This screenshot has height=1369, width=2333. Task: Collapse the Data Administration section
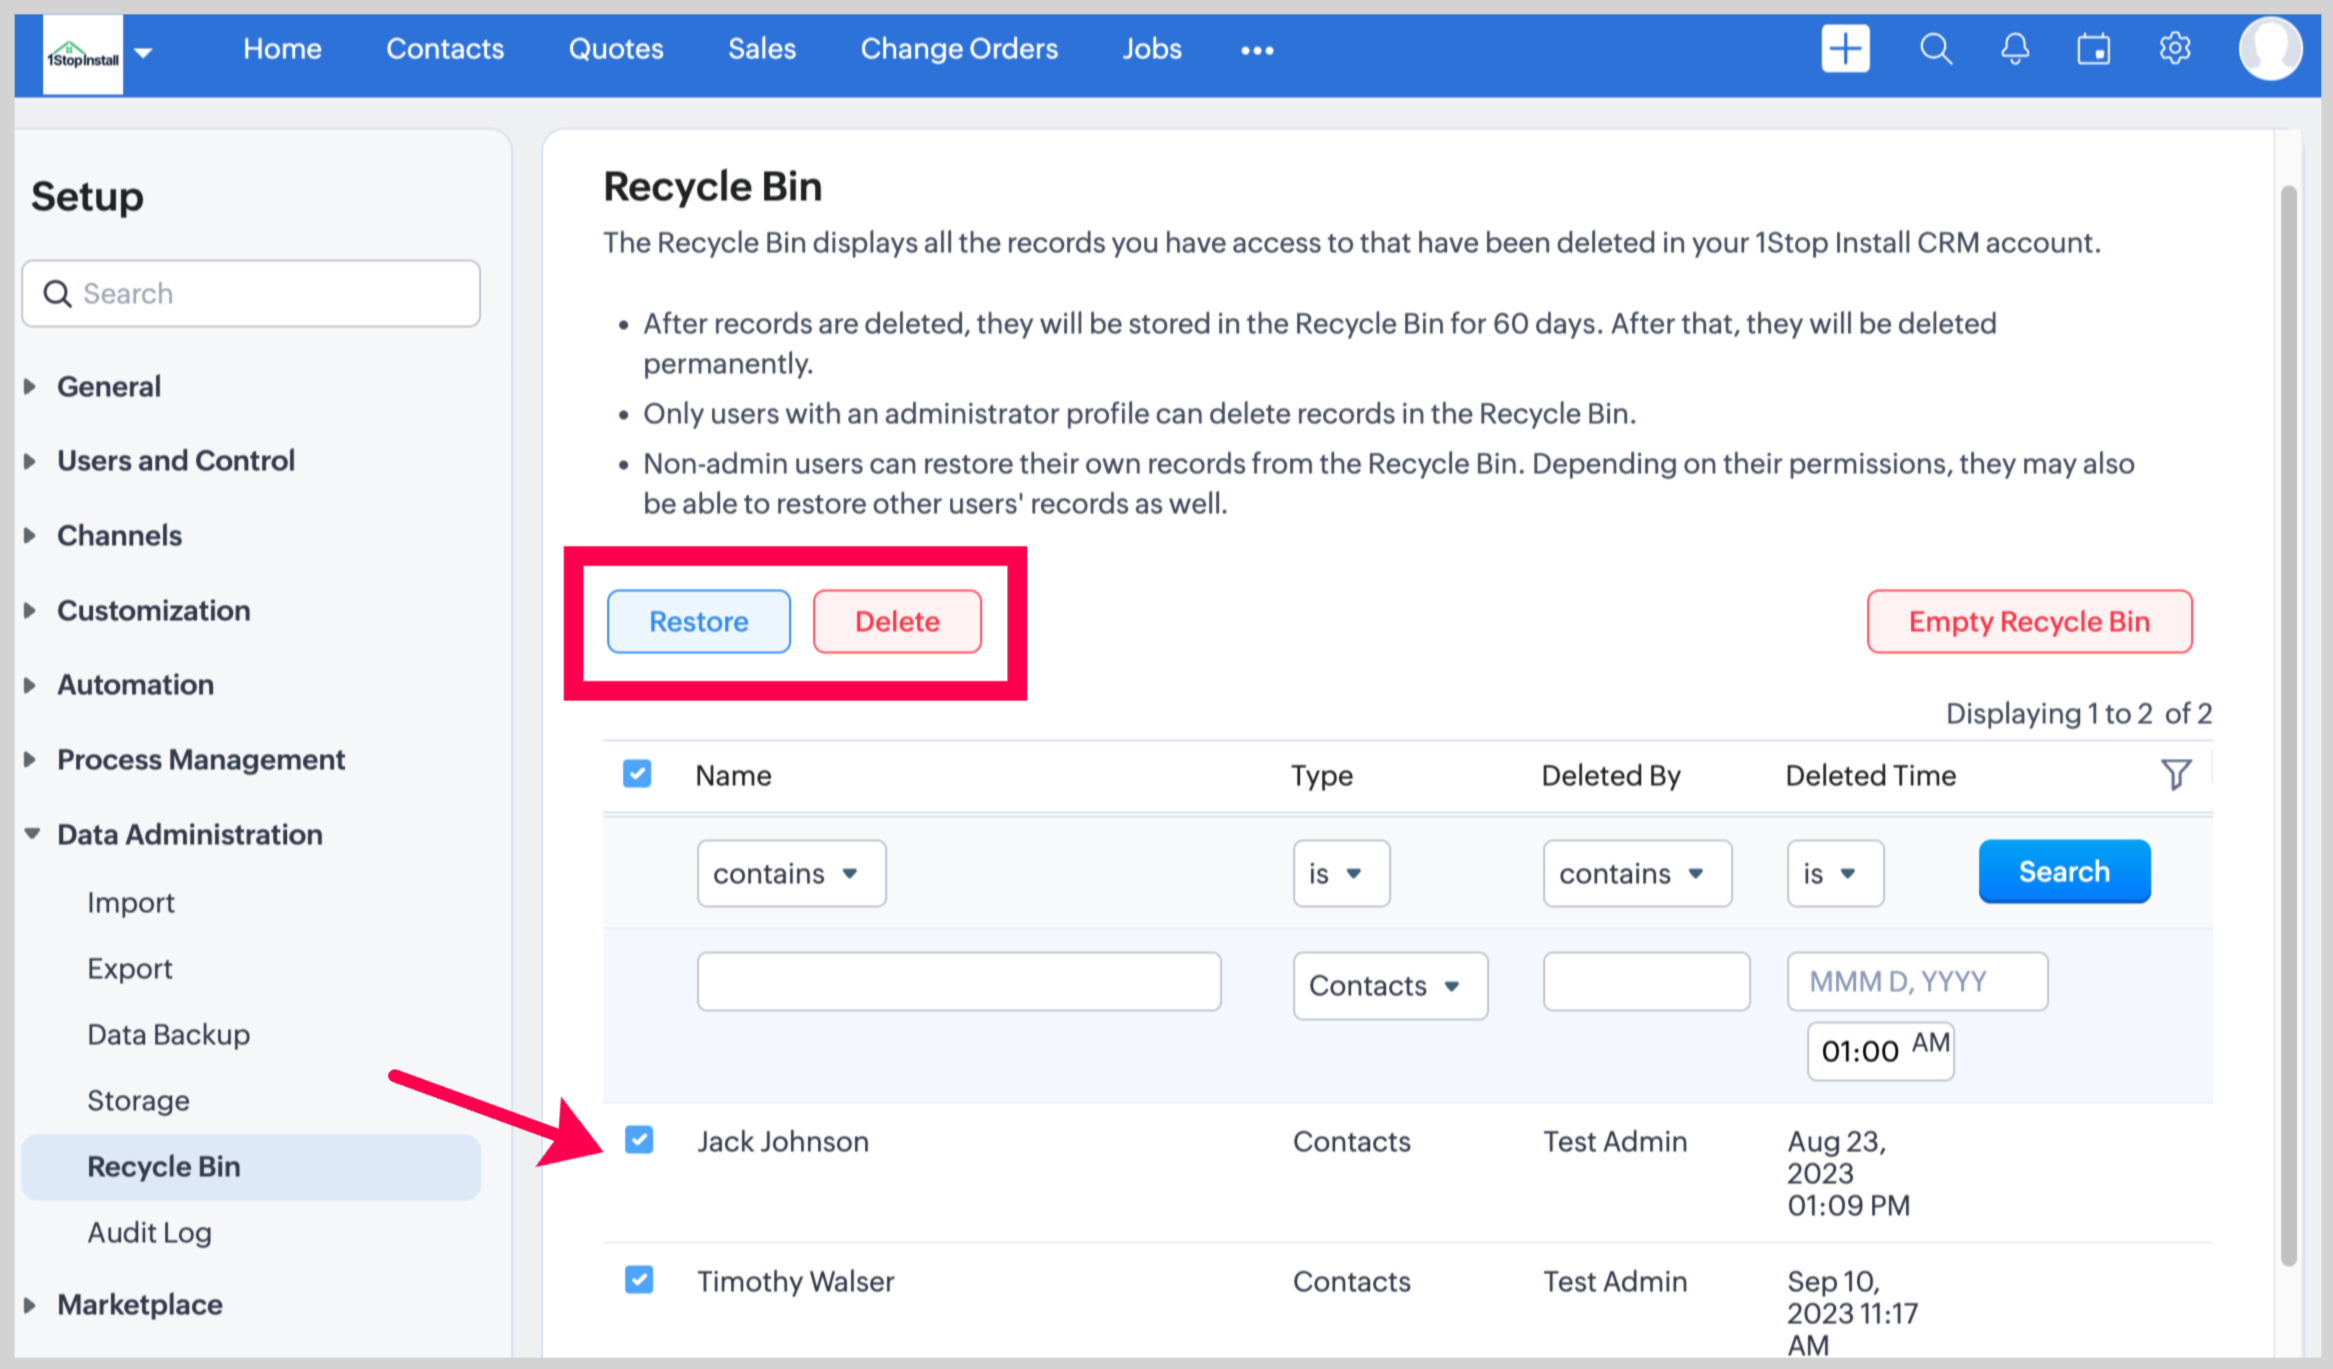pos(189,835)
